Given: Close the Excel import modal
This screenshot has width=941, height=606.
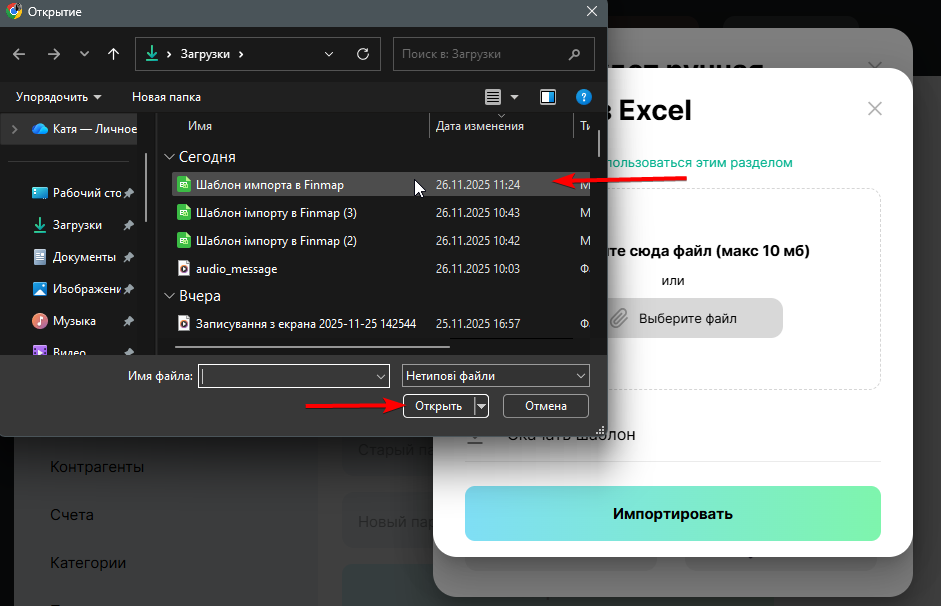Looking at the screenshot, I should (x=875, y=109).
